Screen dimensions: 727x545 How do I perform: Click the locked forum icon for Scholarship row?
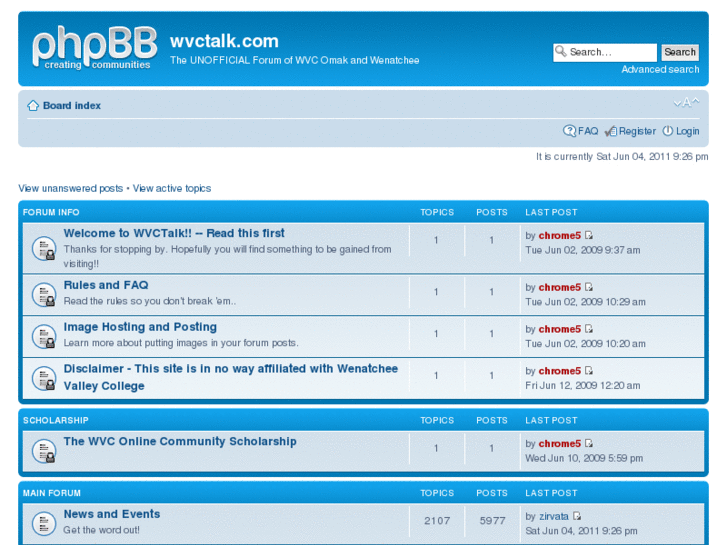coord(44,451)
